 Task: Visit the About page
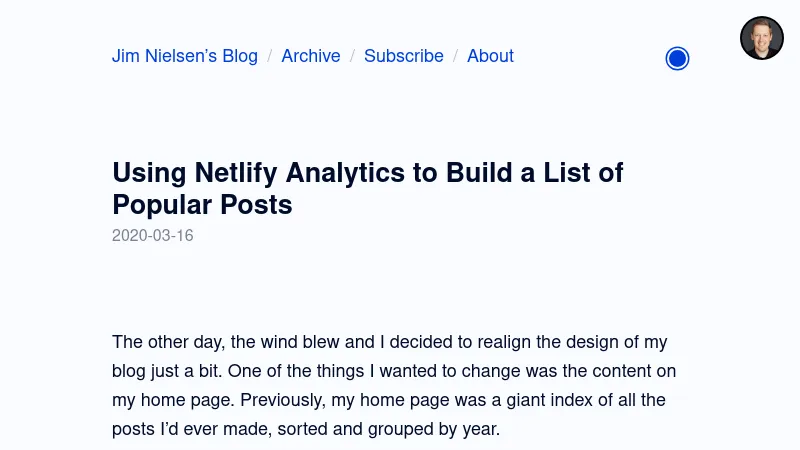click(x=490, y=56)
